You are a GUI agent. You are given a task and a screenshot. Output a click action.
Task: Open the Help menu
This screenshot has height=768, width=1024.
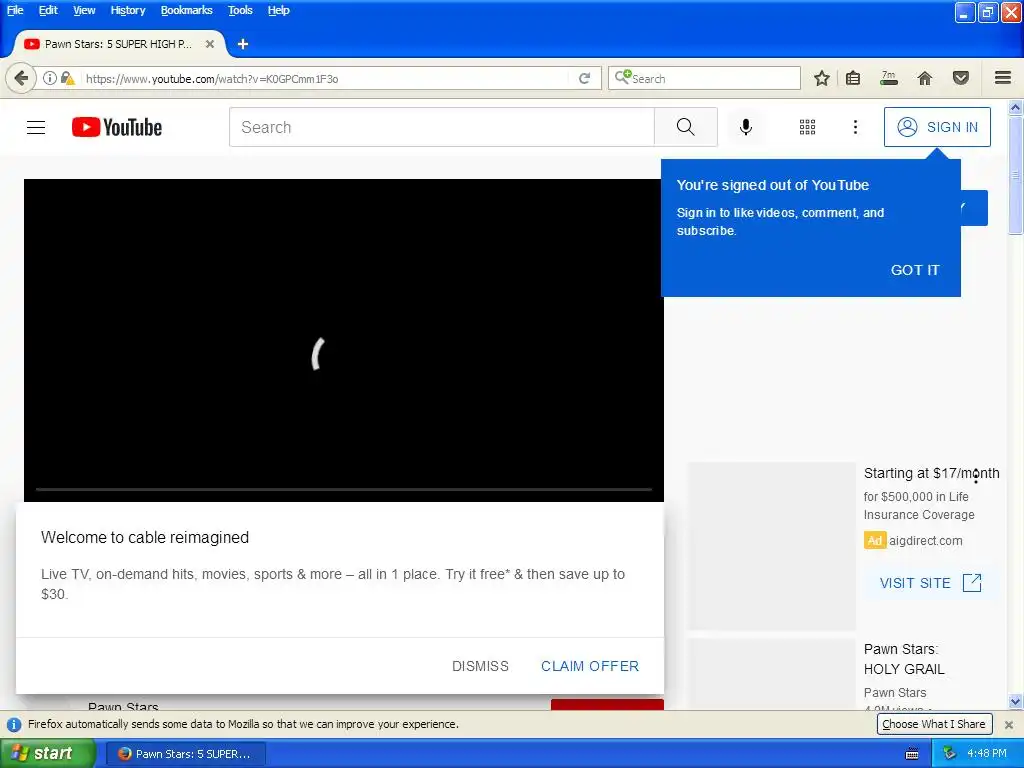tap(278, 10)
